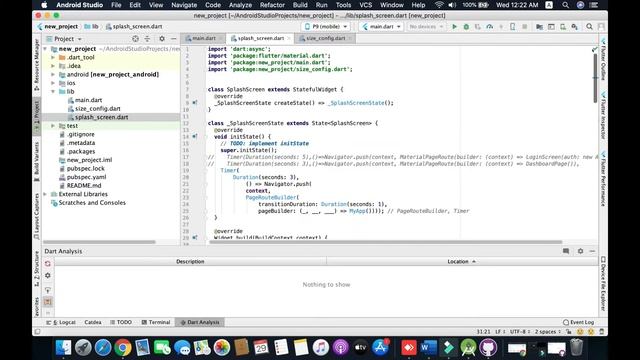Click the Run with Coverage icon
The width and height of the screenshot is (640, 360).
tap(478, 27)
